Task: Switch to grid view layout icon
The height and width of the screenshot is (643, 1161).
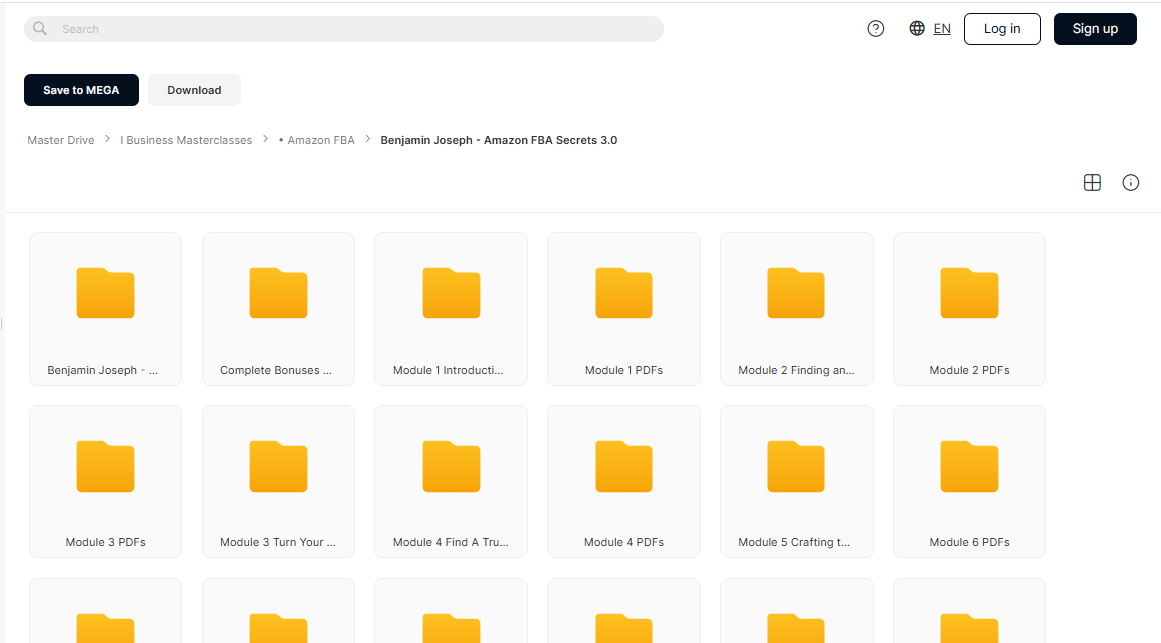Action: pos(1092,182)
